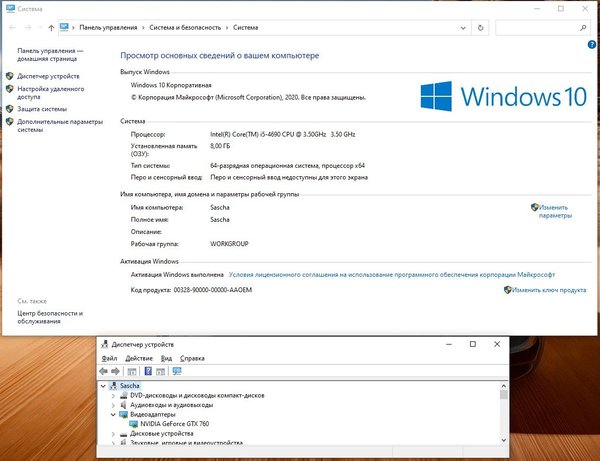
Task: Click the Device Manager scrollbar down arrow
Action: pyautogui.click(x=504, y=440)
